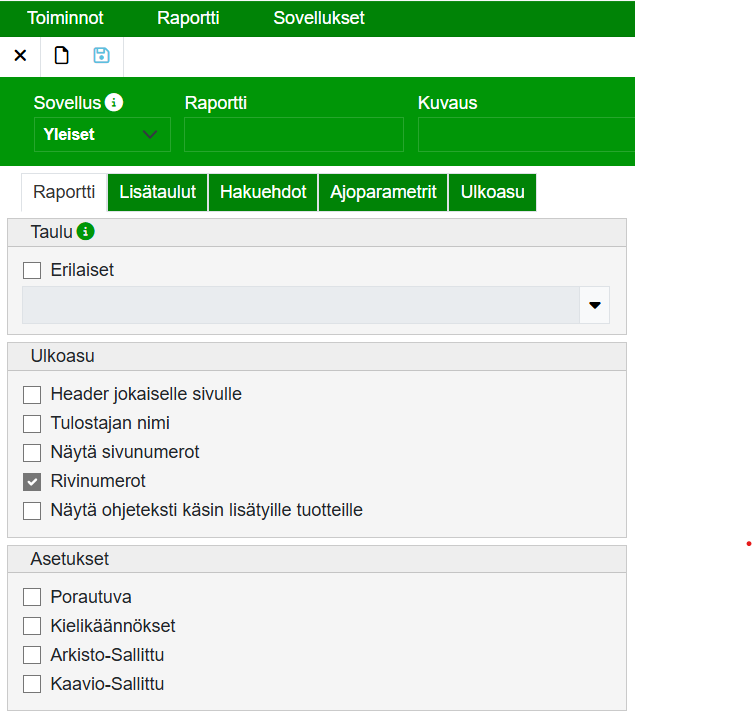Toggle the Porautuva setting
This screenshot has width=753, height=717.
click(x=32, y=597)
